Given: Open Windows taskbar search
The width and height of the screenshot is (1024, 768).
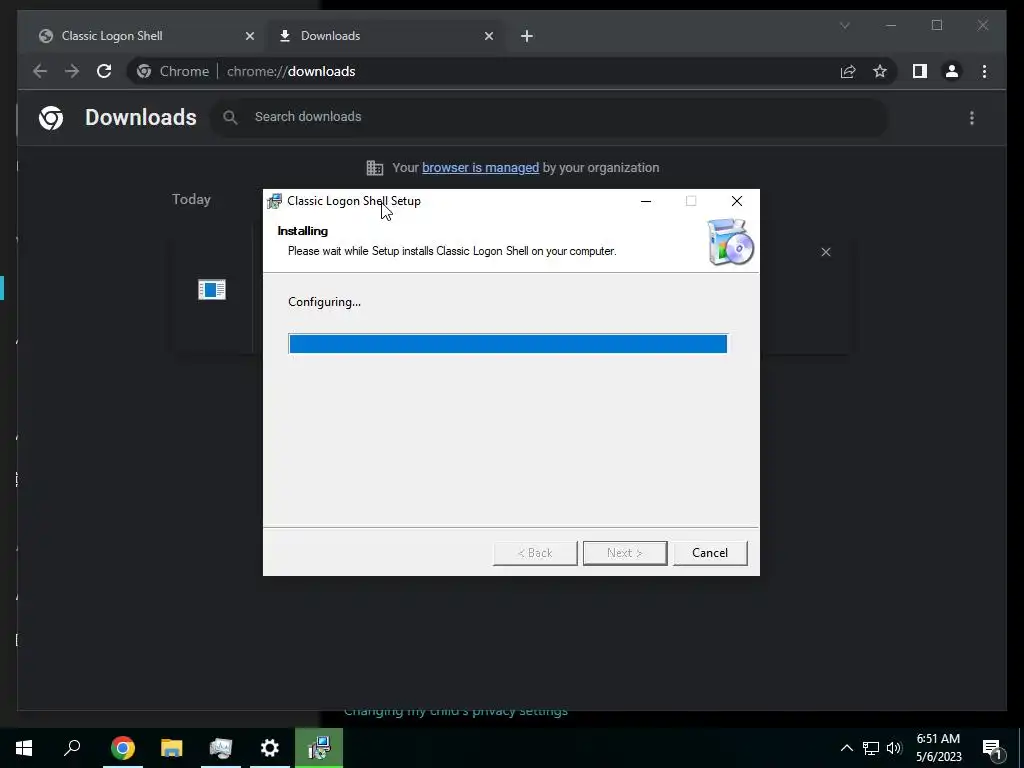Looking at the screenshot, I should point(72,747).
